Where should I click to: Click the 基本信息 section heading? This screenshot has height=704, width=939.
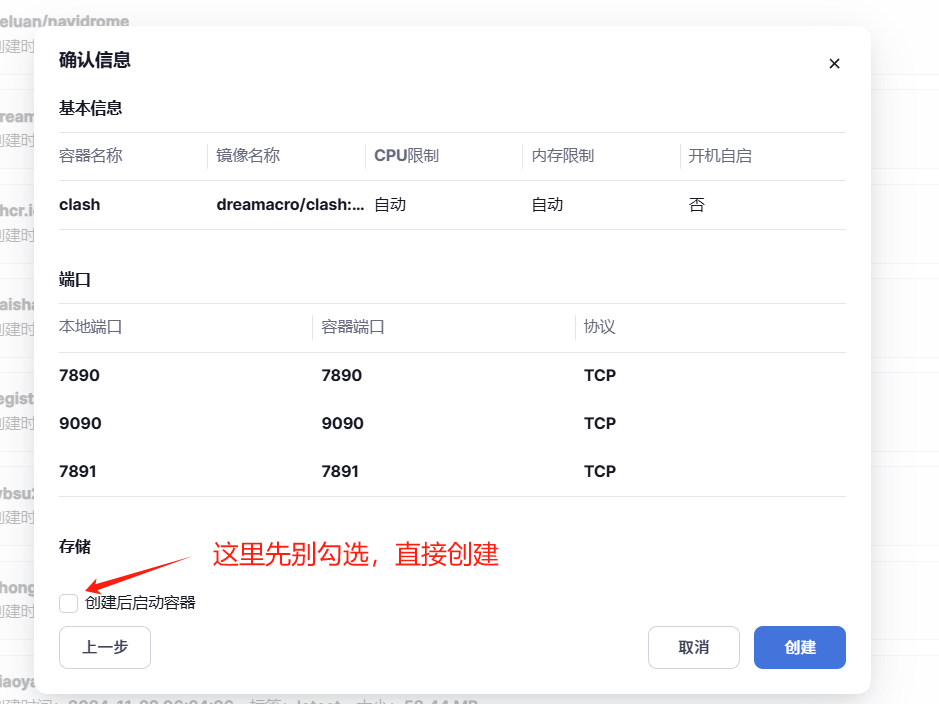pyautogui.click(x=90, y=108)
